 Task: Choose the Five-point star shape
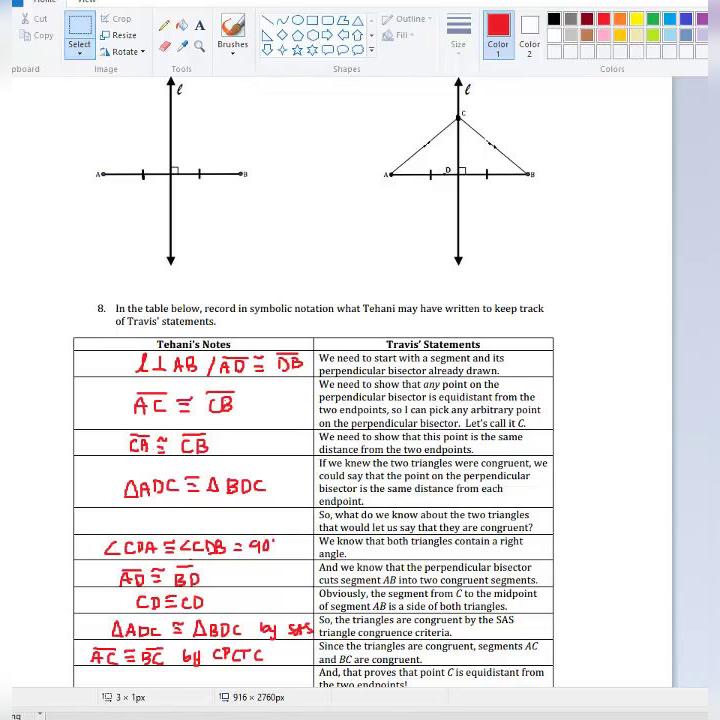pyautogui.click(x=298, y=50)
